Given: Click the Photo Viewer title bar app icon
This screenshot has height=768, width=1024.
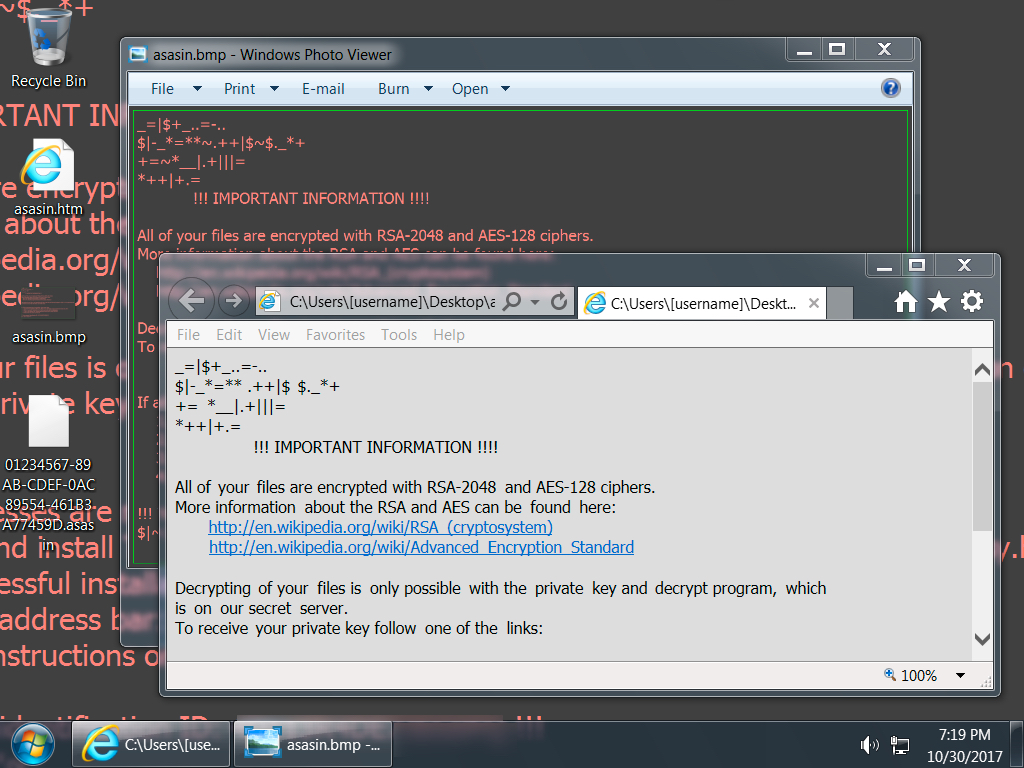Looking at the screenshot, I should [x=138, y=54].
